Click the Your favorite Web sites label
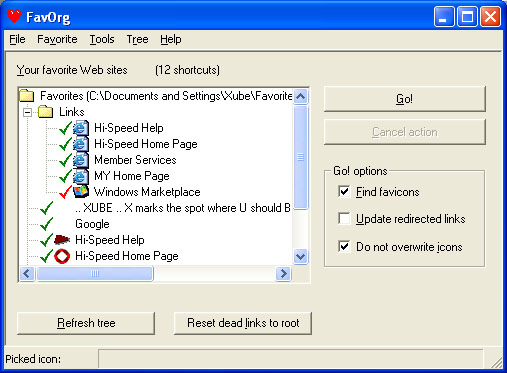Screen dimensions: 507x373 click(x=72, y=70)
